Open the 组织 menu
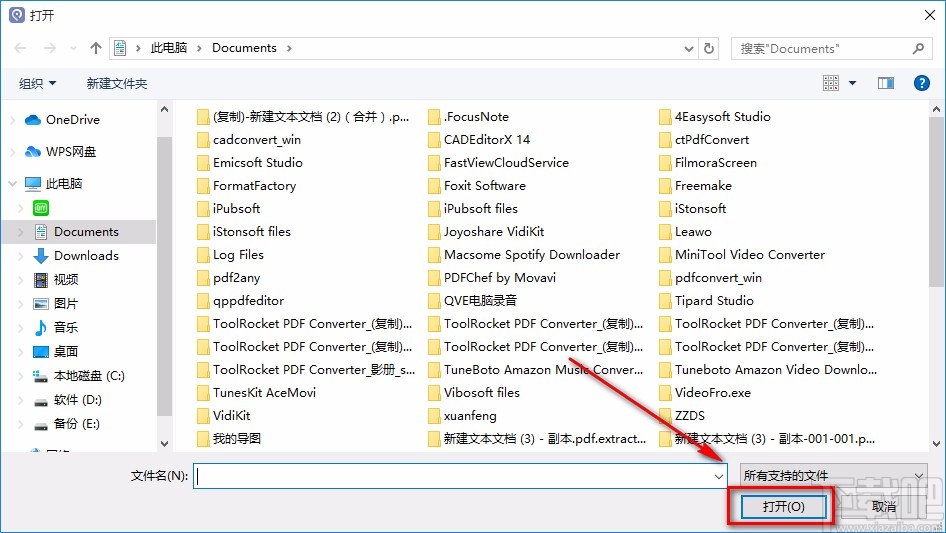Screen dimensions: 946x533 pyautogui.click(x=37, y=83)
